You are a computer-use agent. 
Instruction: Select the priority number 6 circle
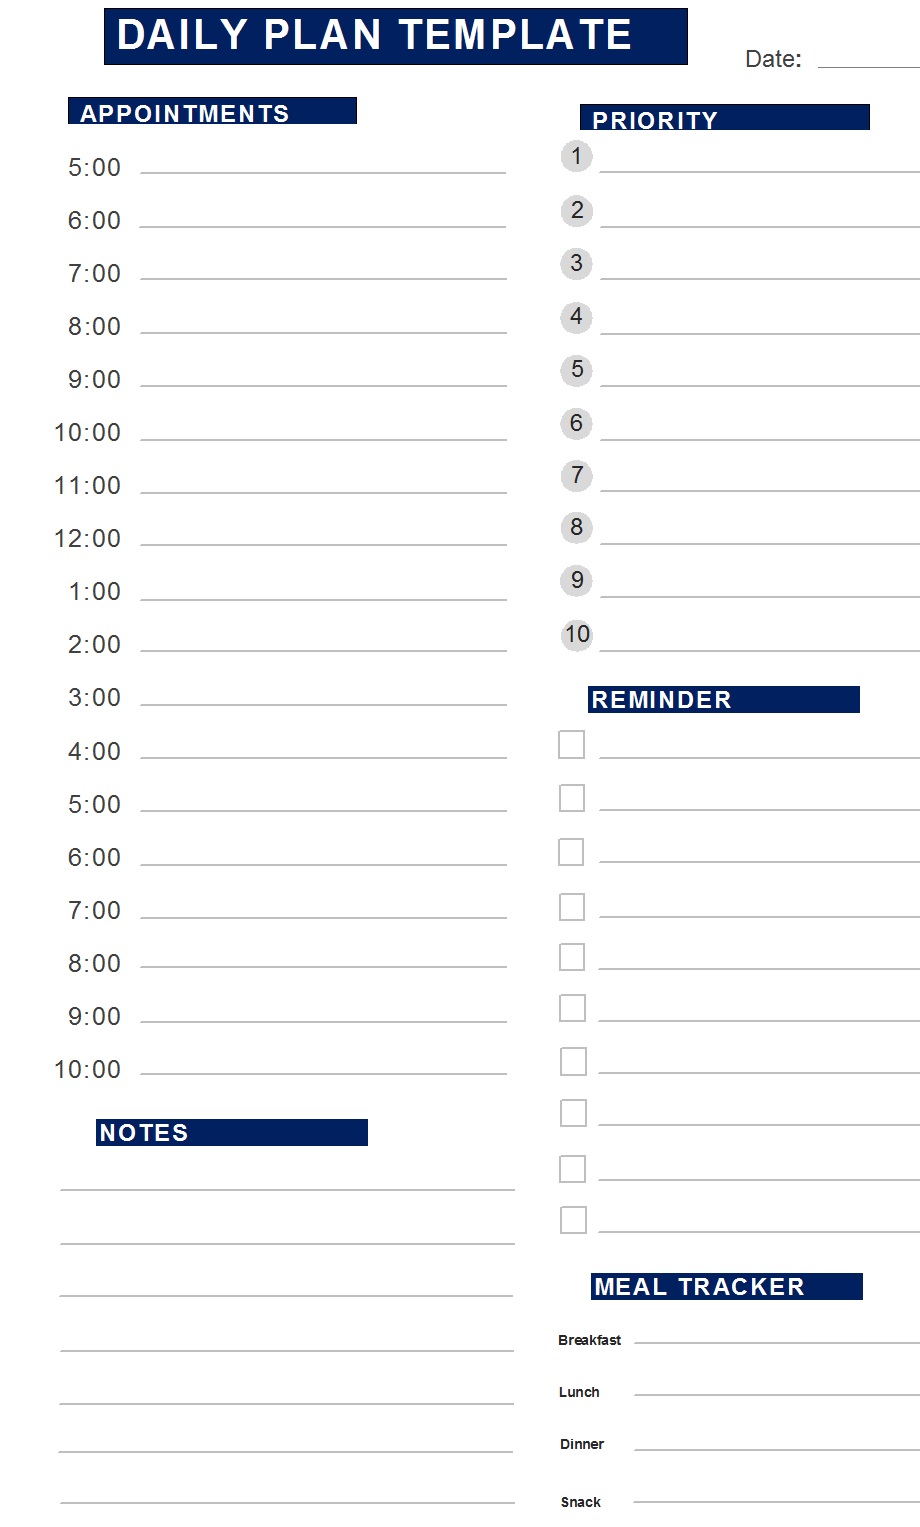576,423
